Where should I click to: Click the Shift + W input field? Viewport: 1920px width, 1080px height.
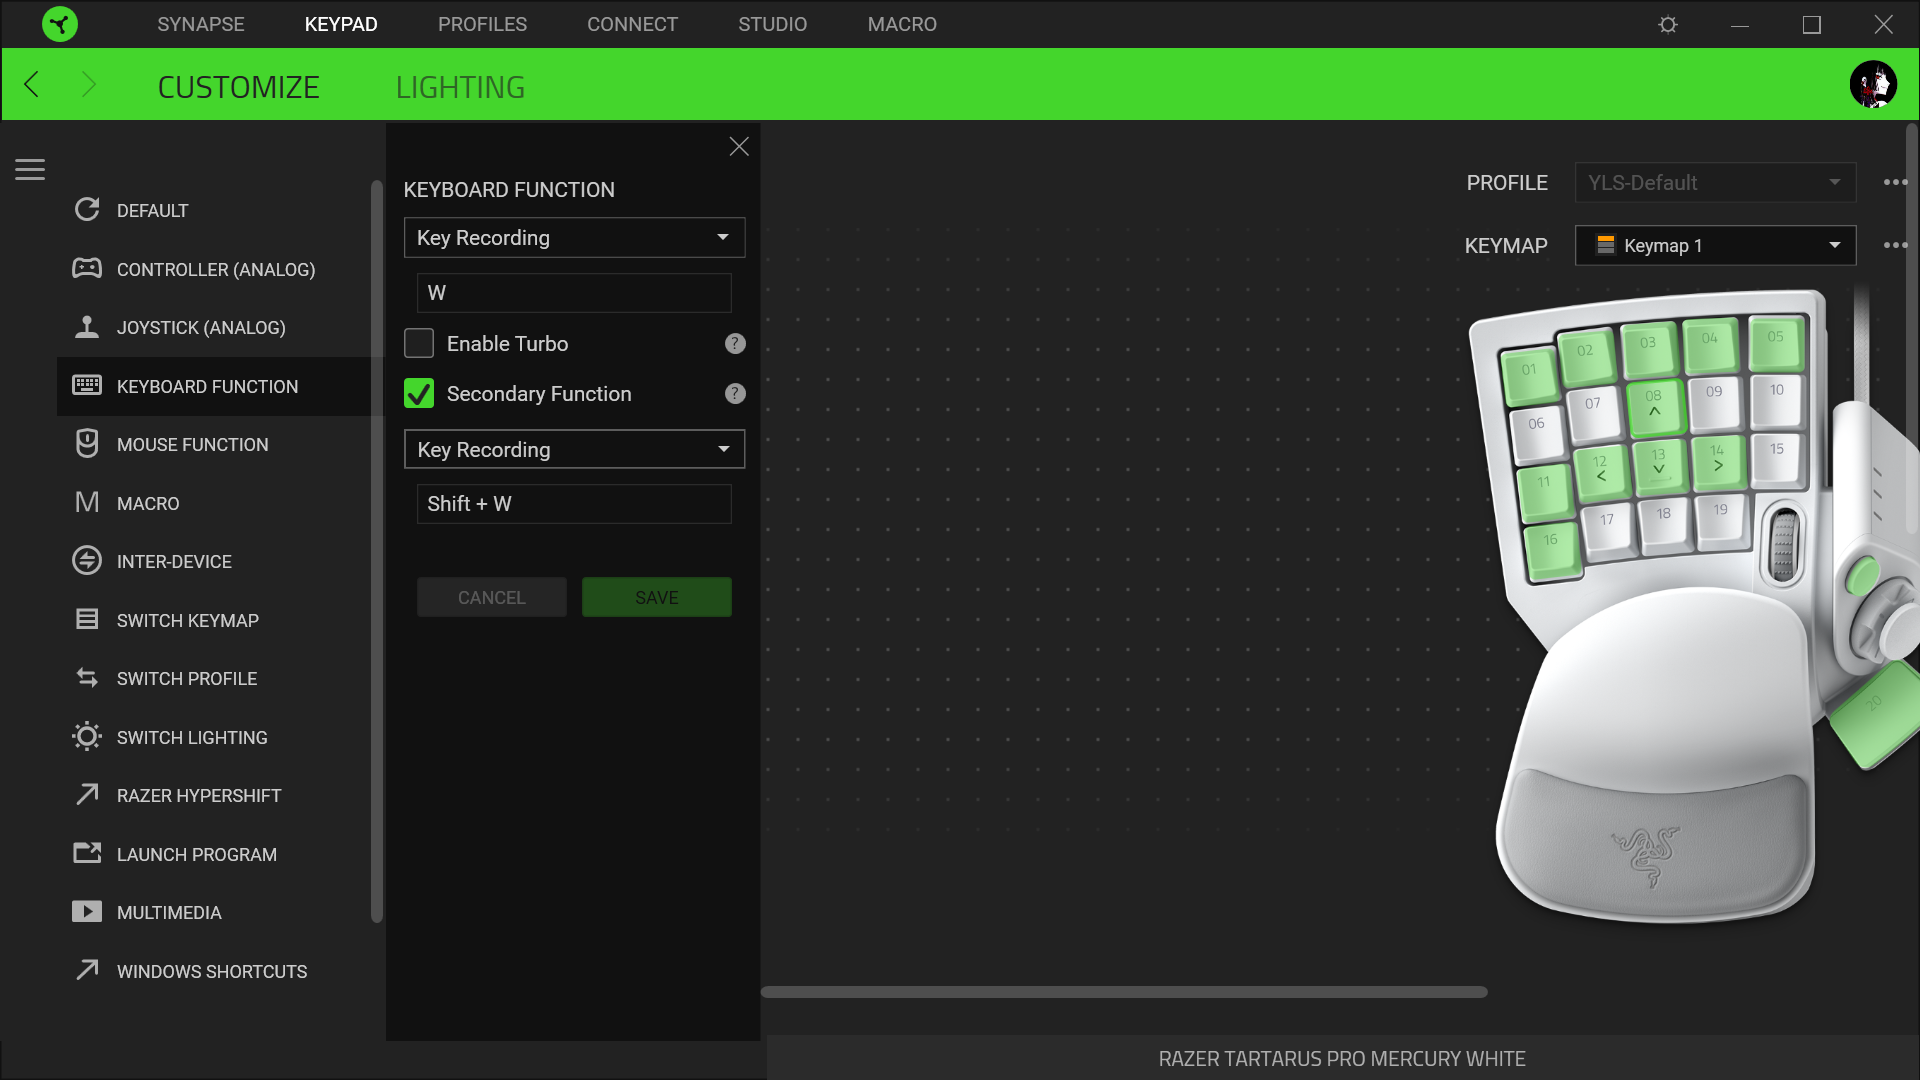(574, 504)
